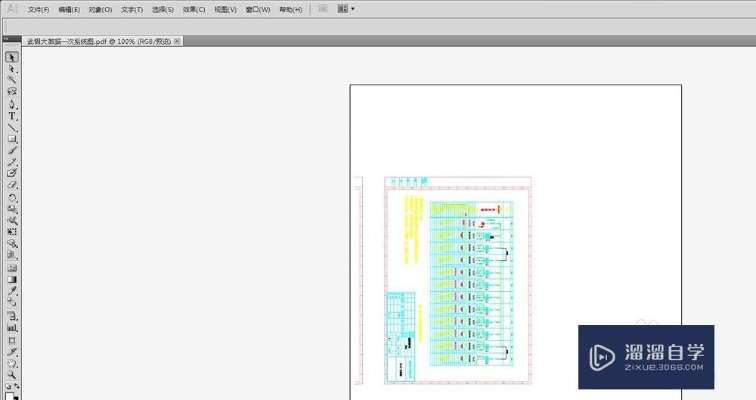Viewport: 756px width, 400px height.
Task: Select the Gradient tool
Action: 12,280
